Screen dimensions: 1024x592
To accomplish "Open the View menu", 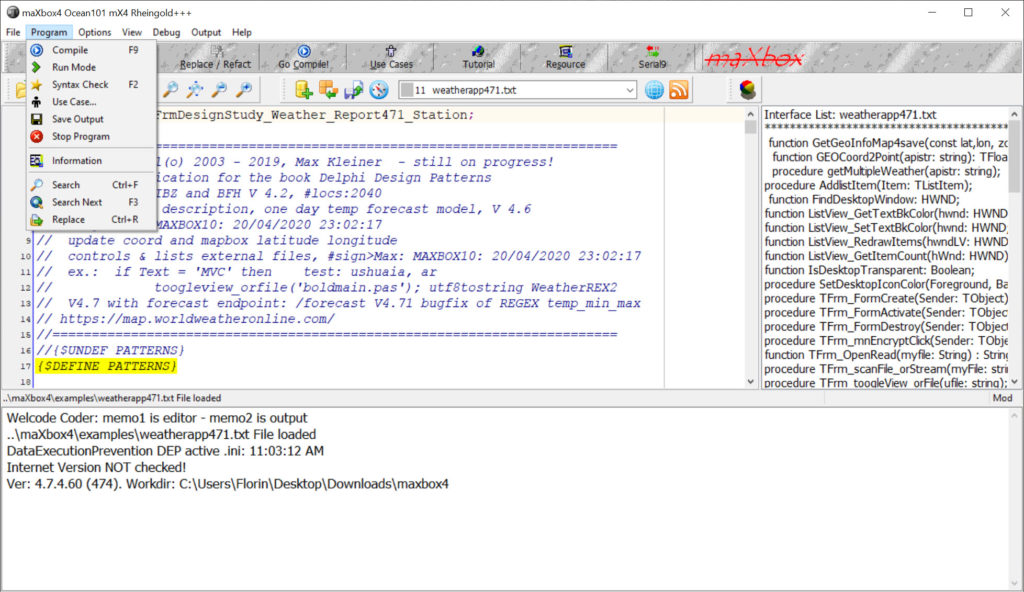I will tap(131, 32).
